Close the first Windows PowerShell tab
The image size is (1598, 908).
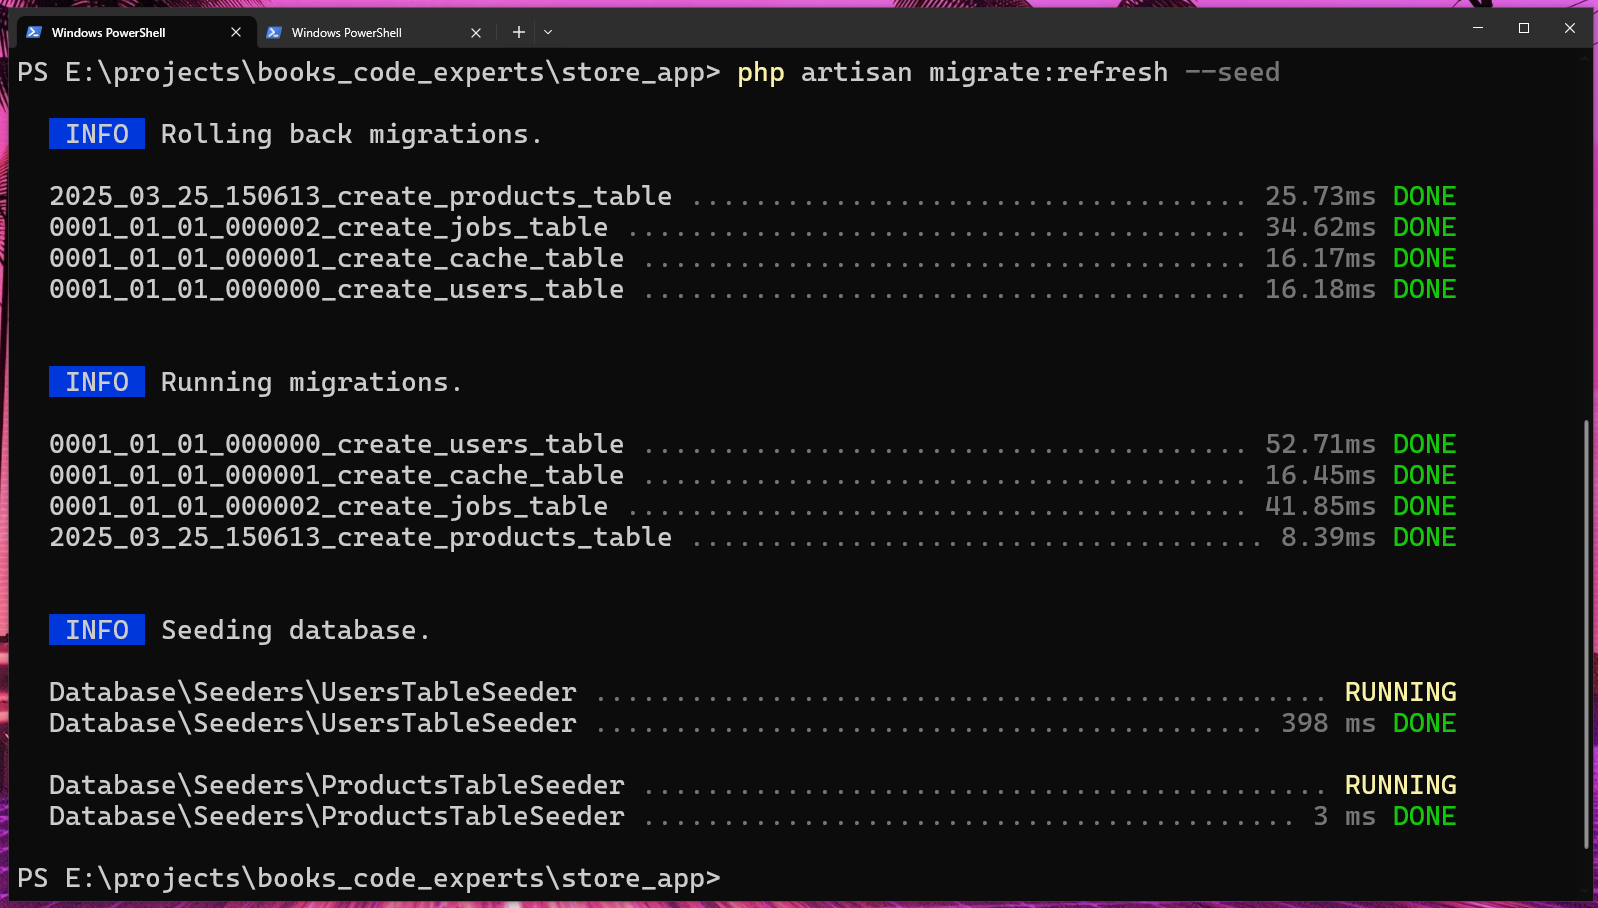[236, 32]
